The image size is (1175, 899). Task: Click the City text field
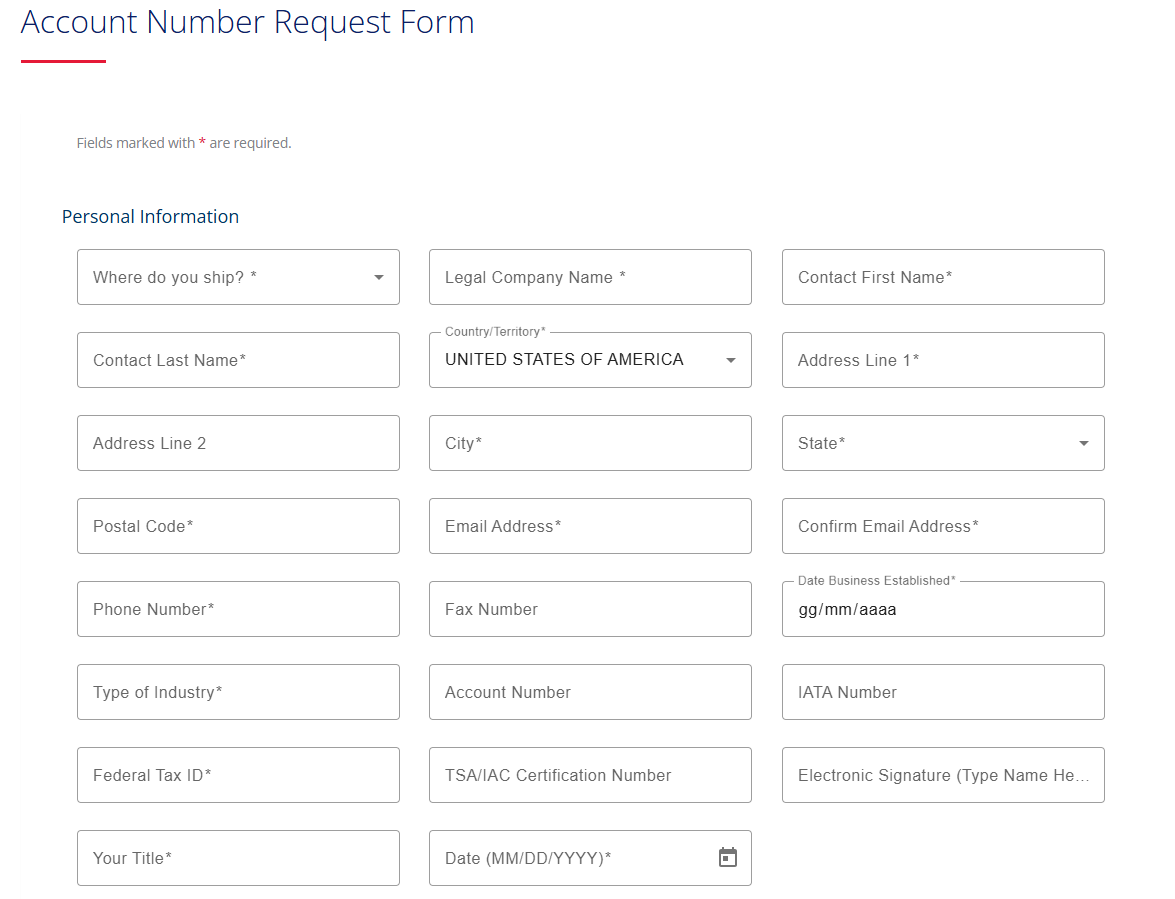pyautogui.click(x=590, y=443)
